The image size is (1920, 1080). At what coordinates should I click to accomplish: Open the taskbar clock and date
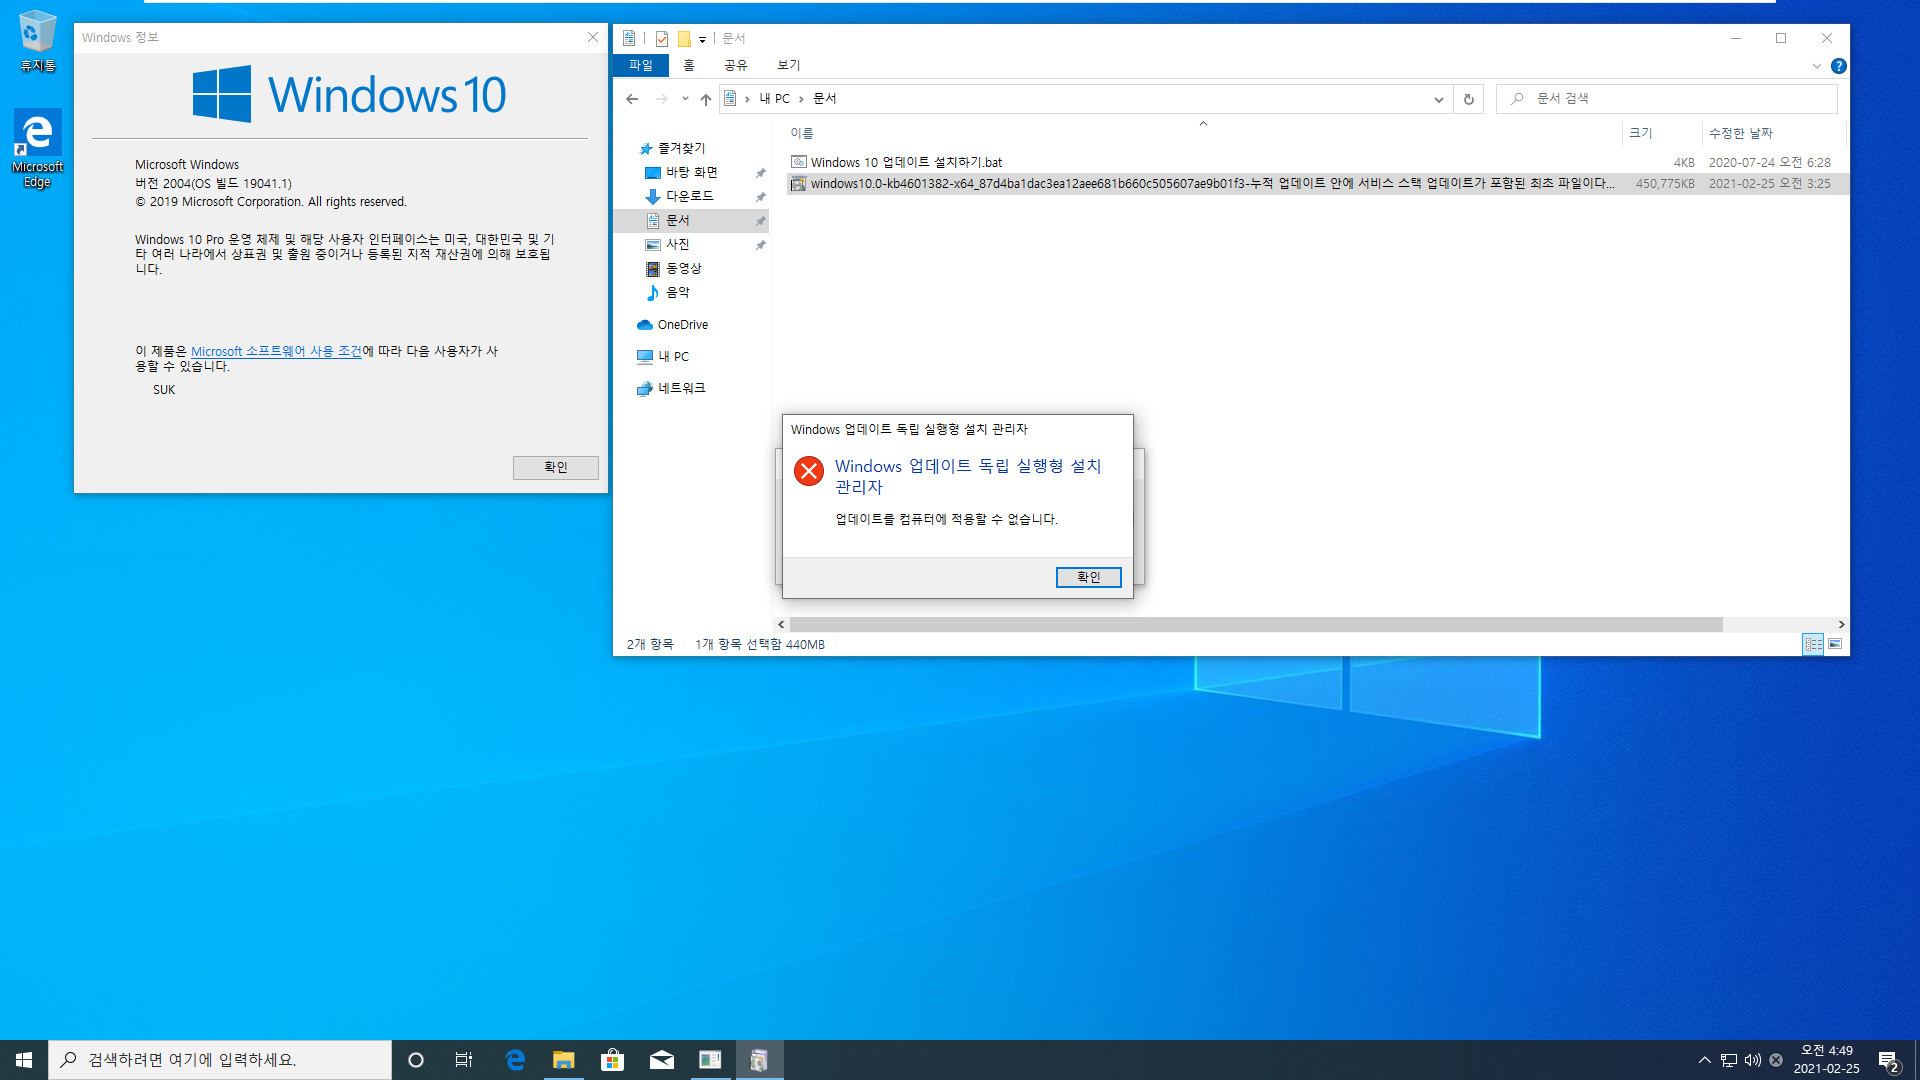(1826, 1060)
